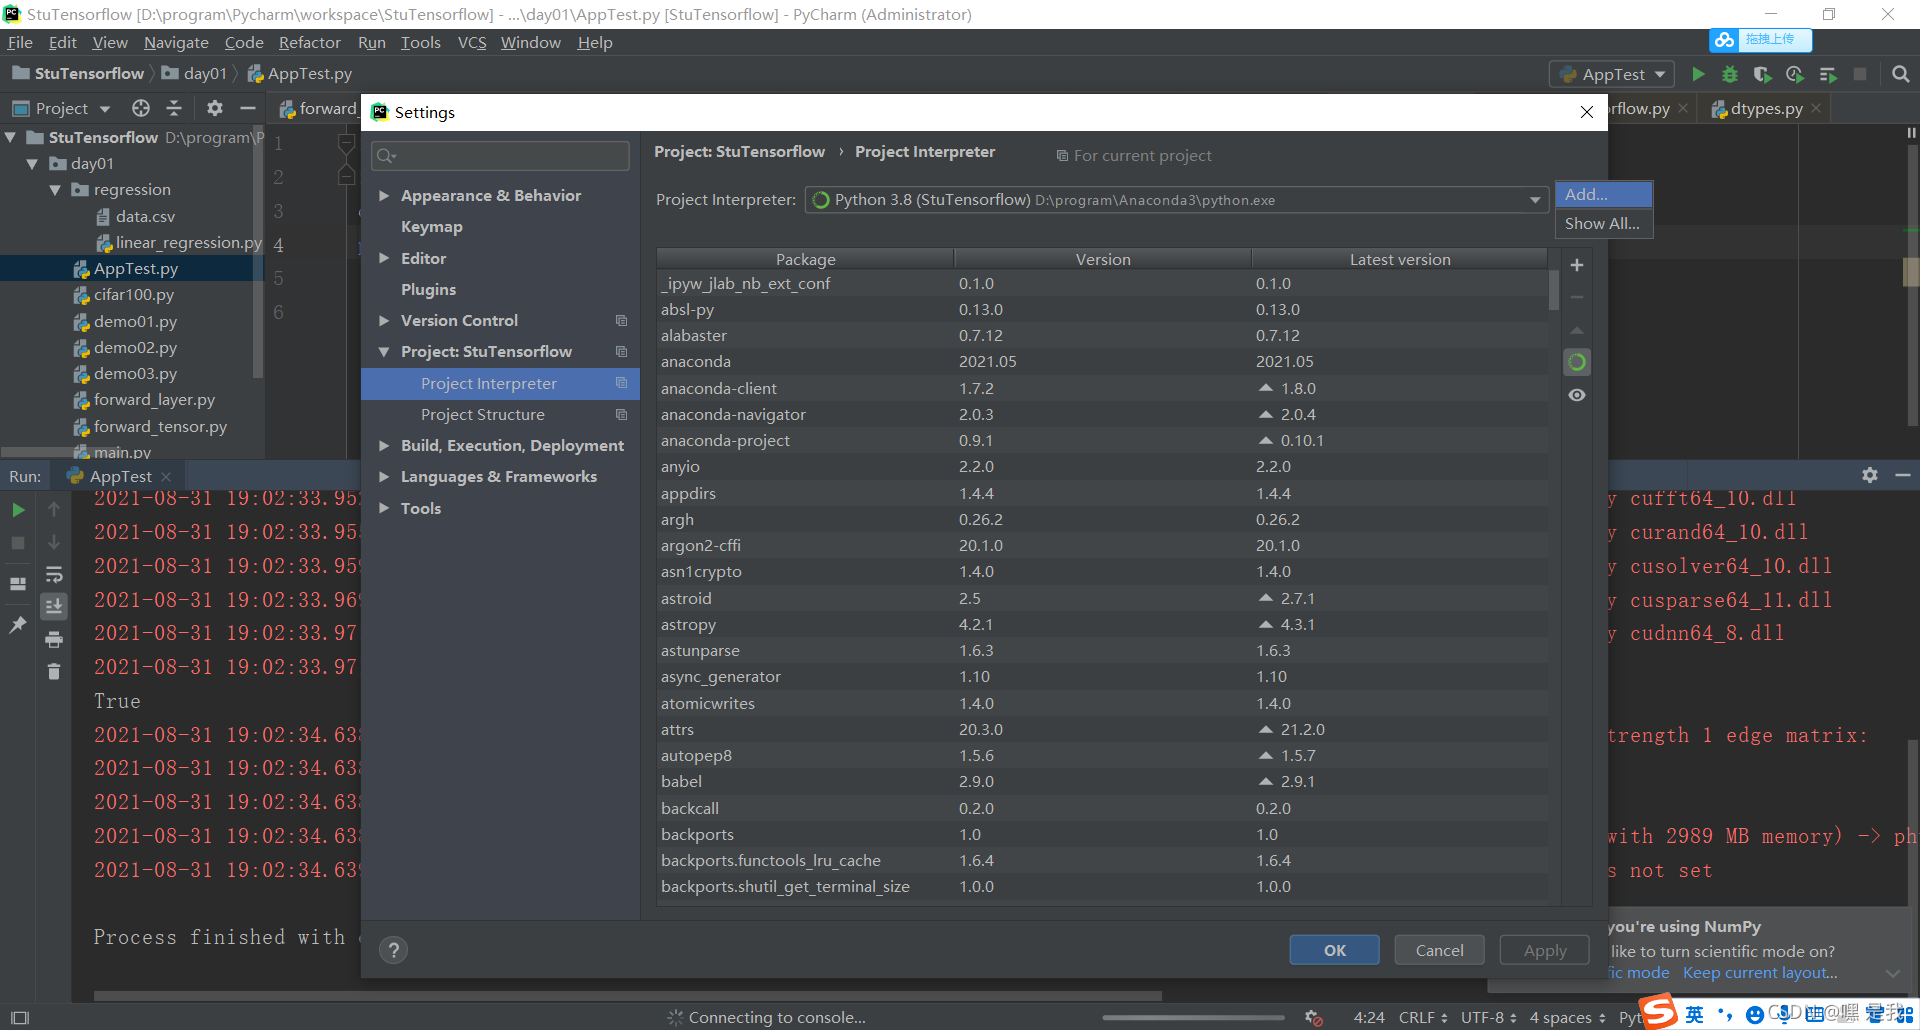1920x1030 pixels.
Task: Open AppTest run configuration dropdown
Action: pyautogui.click(x=1612, y=74)
